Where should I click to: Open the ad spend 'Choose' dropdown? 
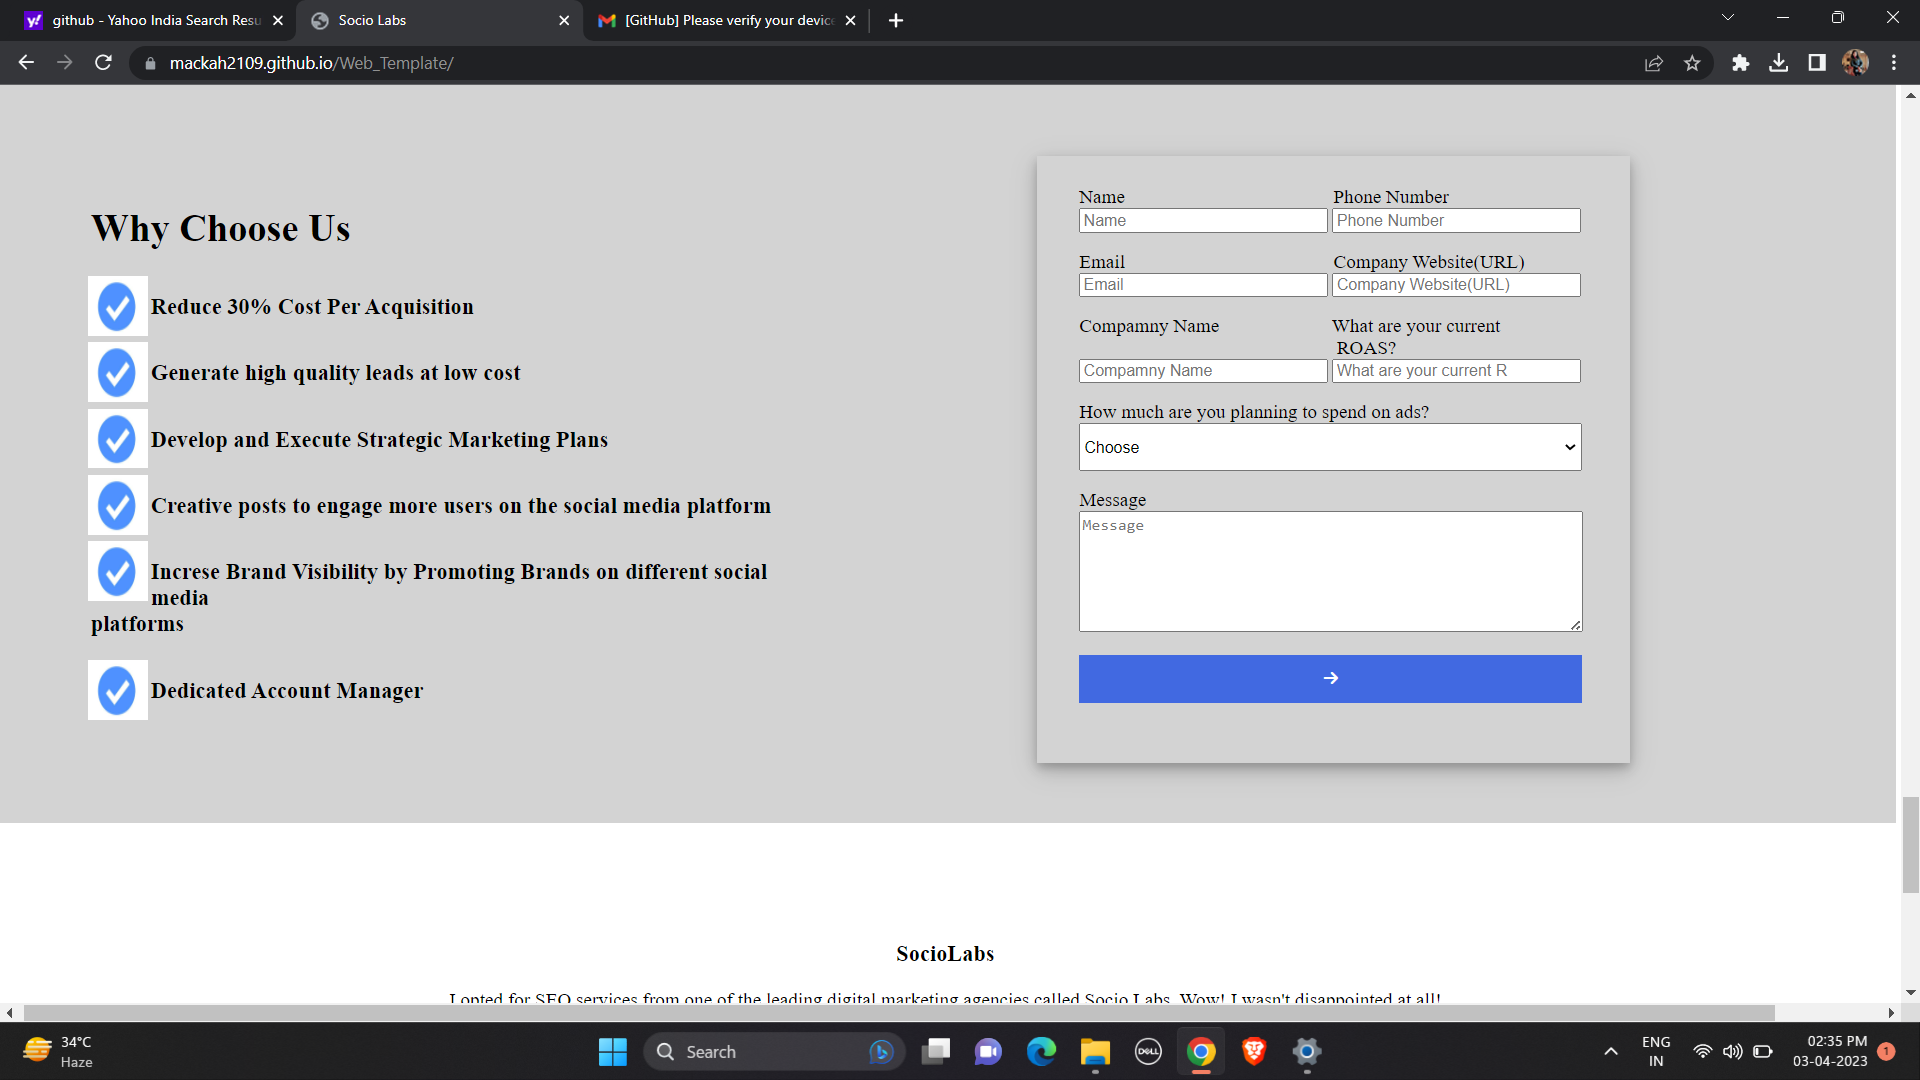[x=1329, y=447]
